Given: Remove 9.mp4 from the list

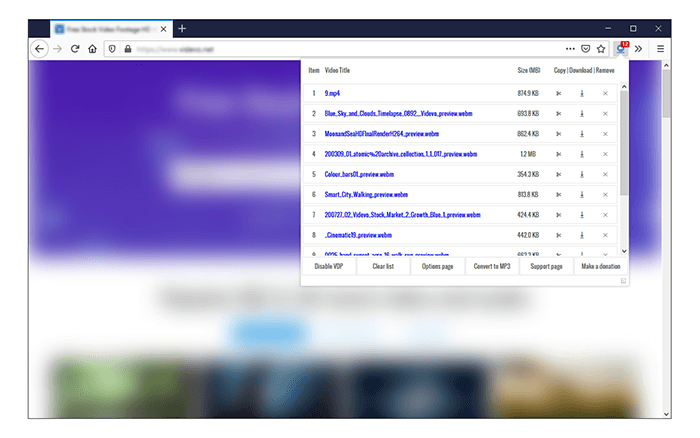Looking at the screenshot, I should pos(605,93).
